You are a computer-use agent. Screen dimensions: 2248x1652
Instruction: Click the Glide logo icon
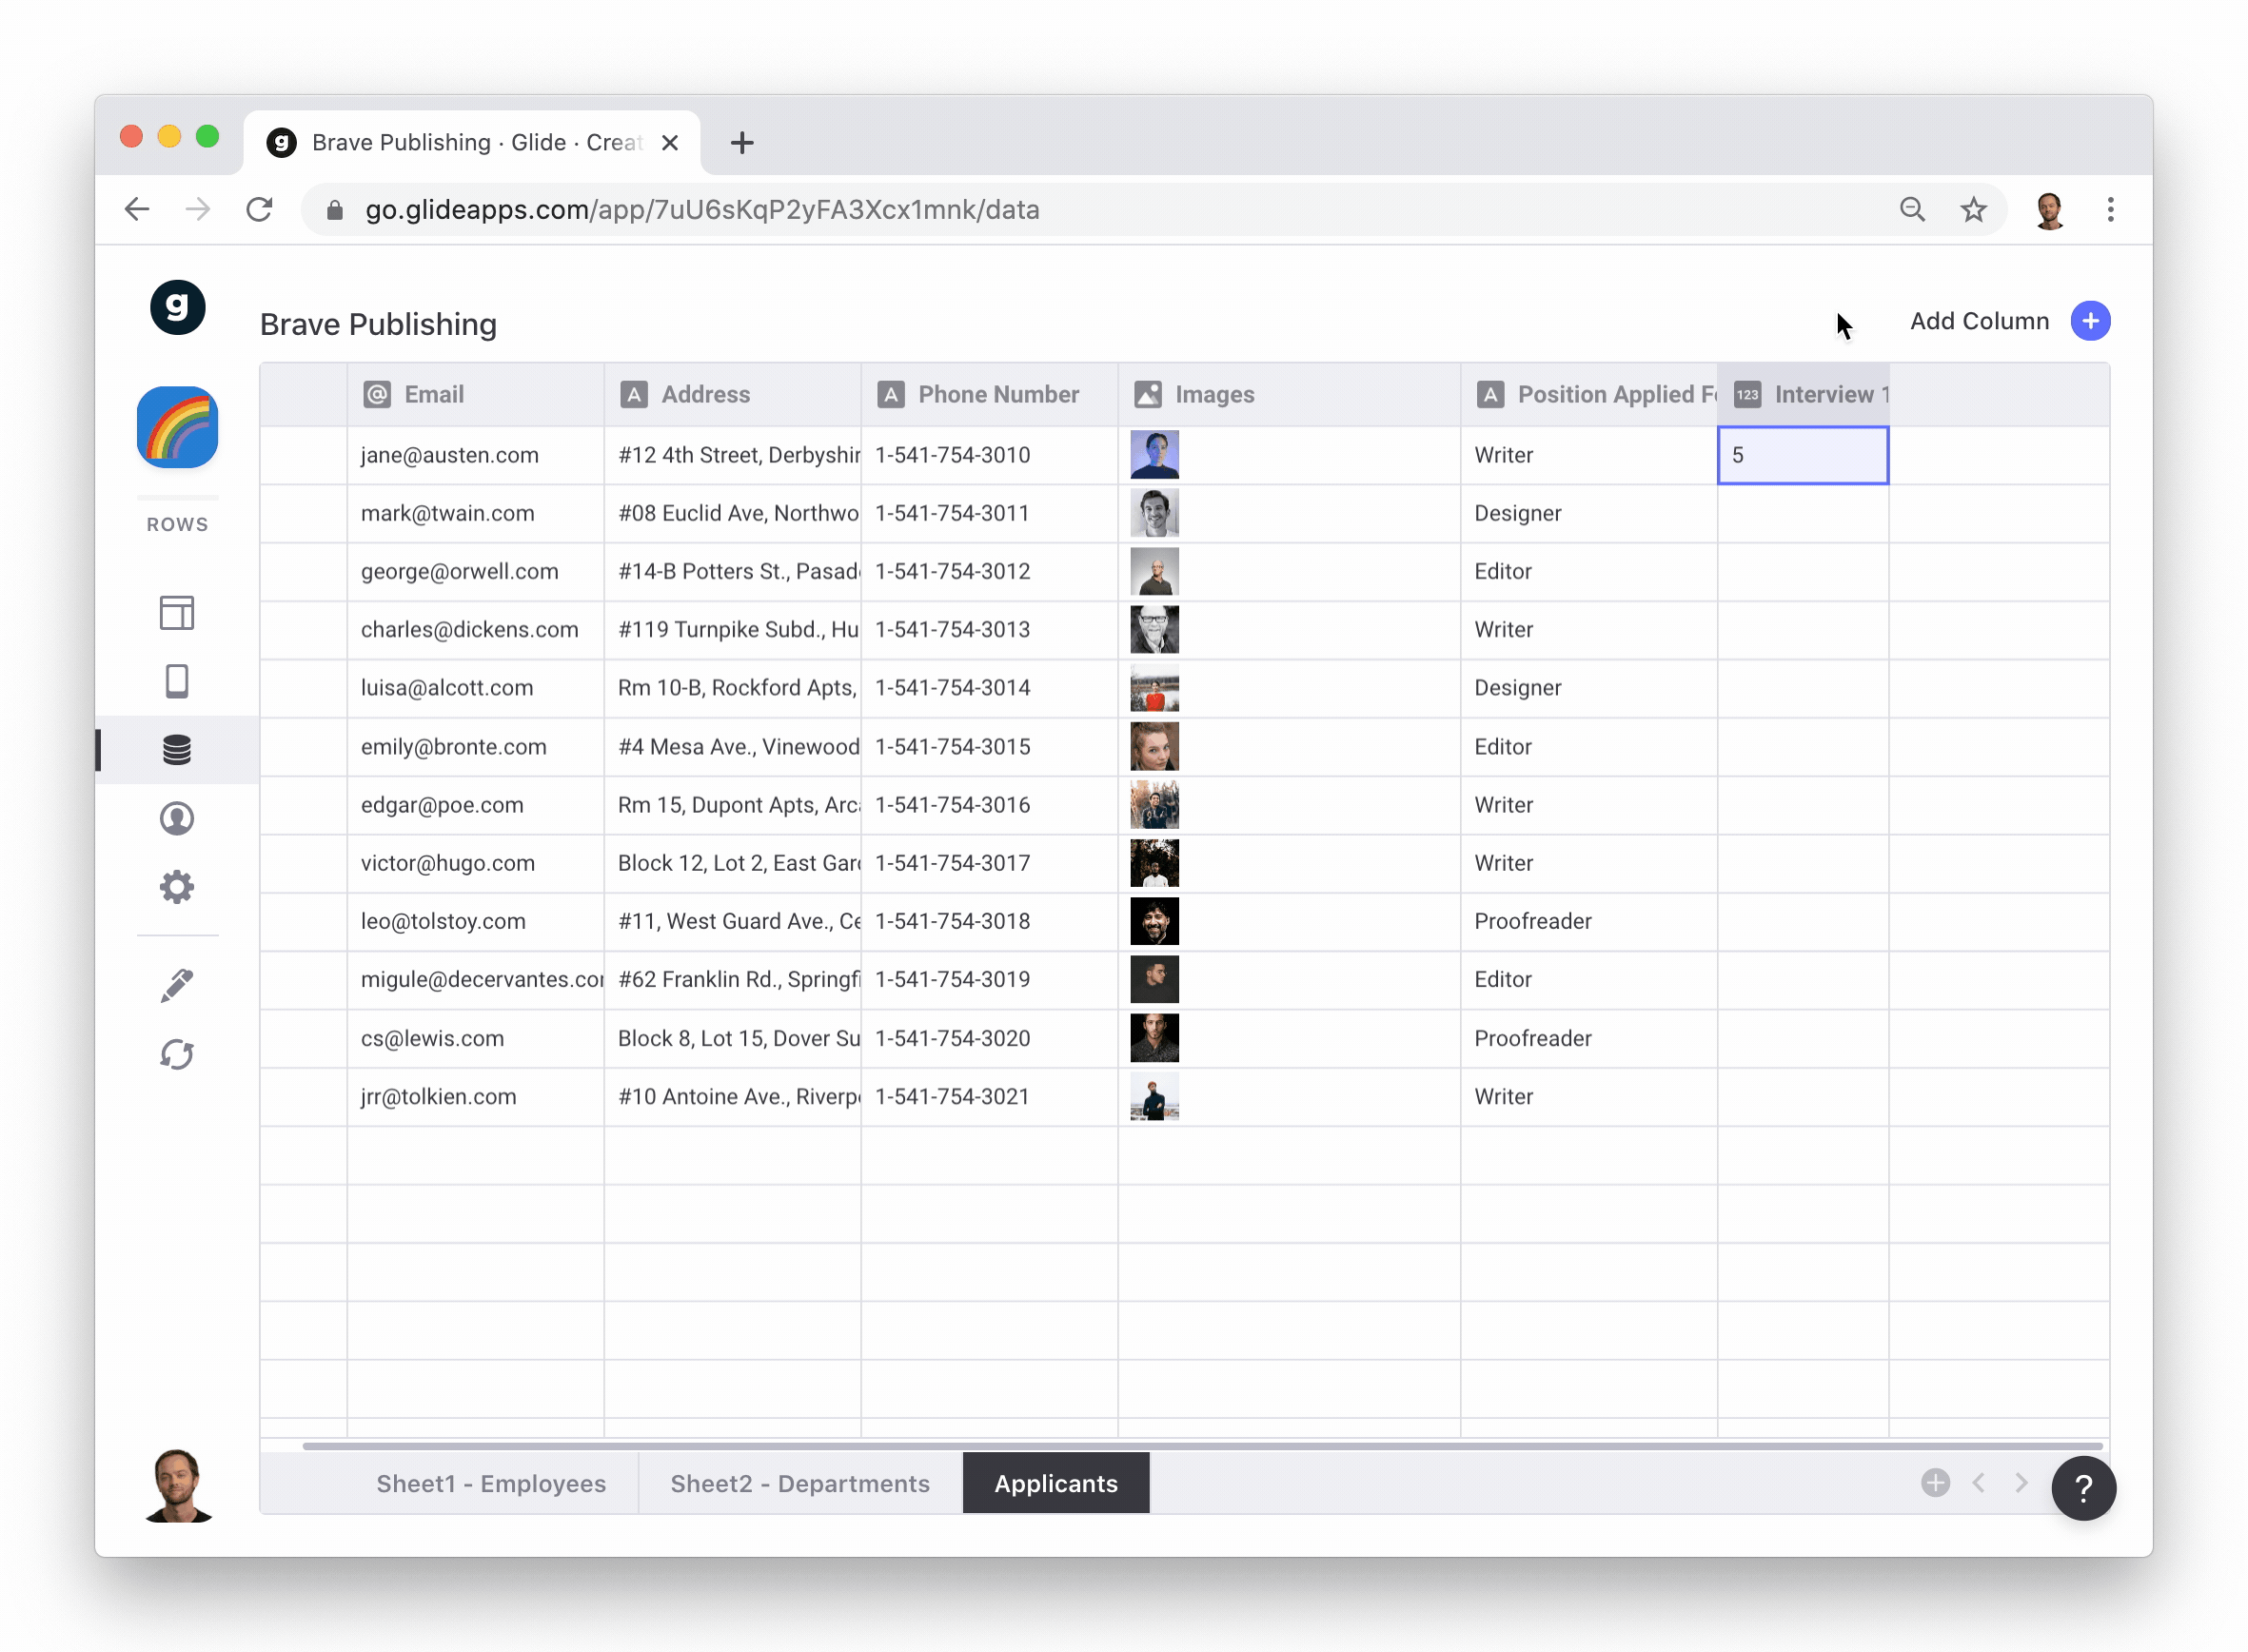(x=177, y=307)
